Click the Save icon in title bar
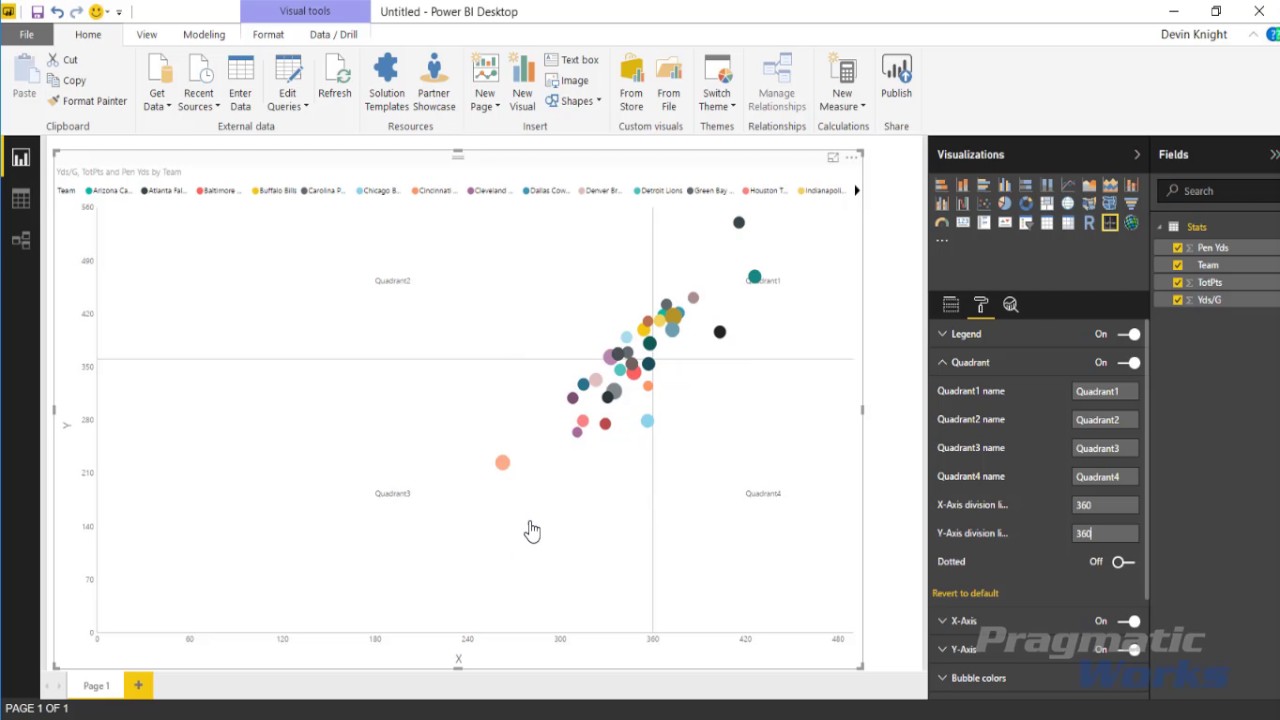 click(37, 12)
